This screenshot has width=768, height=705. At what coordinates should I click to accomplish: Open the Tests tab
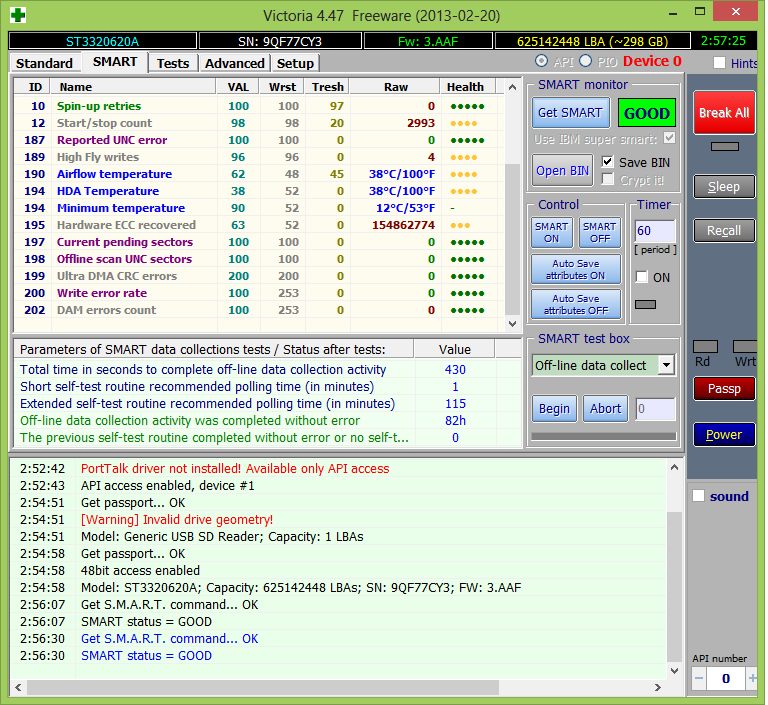[173, 63]
